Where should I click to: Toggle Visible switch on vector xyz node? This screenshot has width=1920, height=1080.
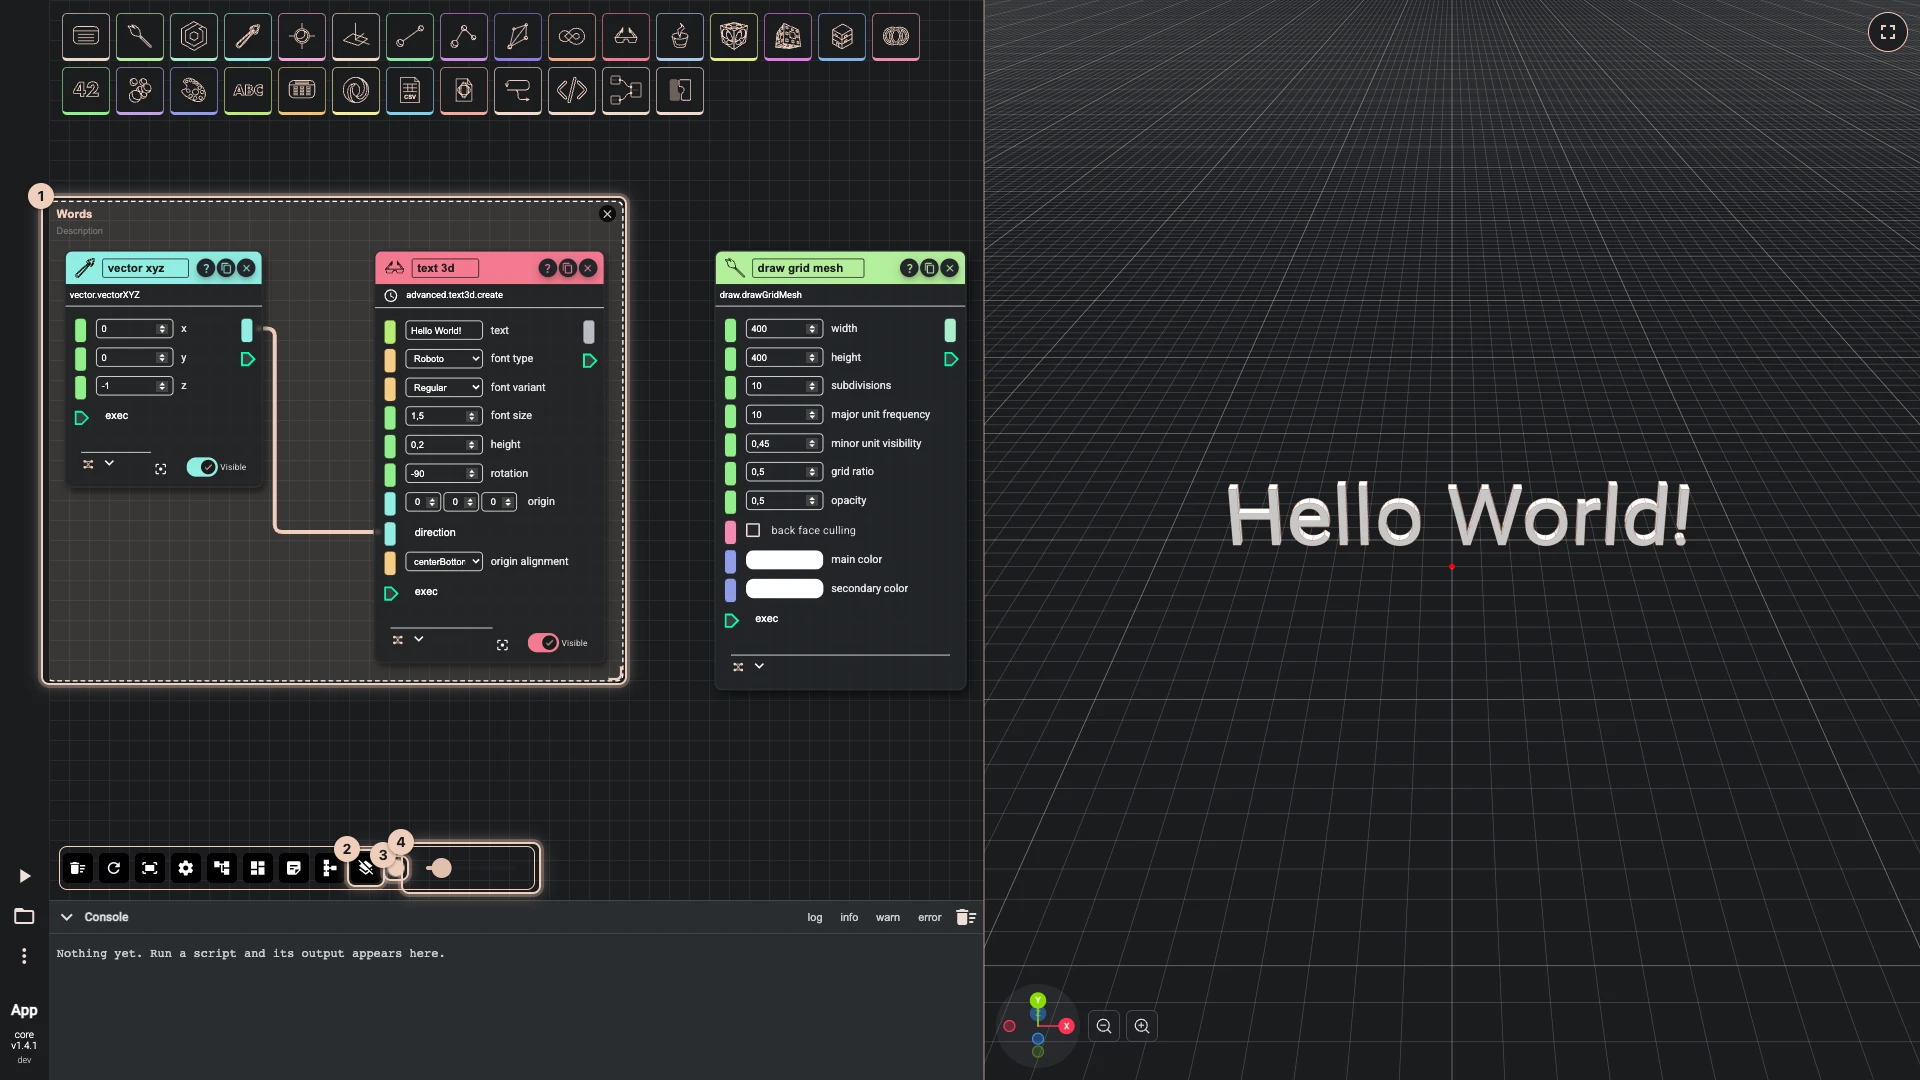tap(202, 467)
